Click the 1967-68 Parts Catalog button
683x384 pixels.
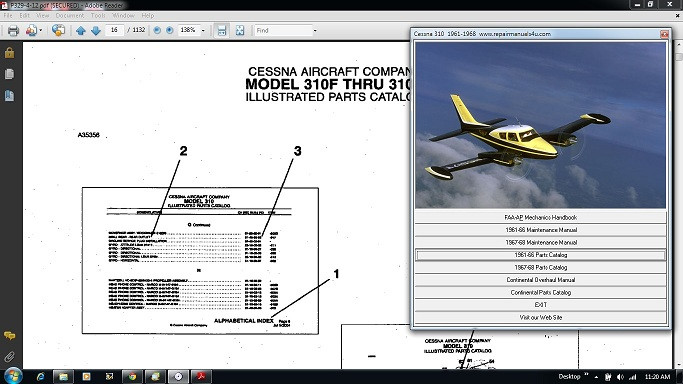(541, 267)
